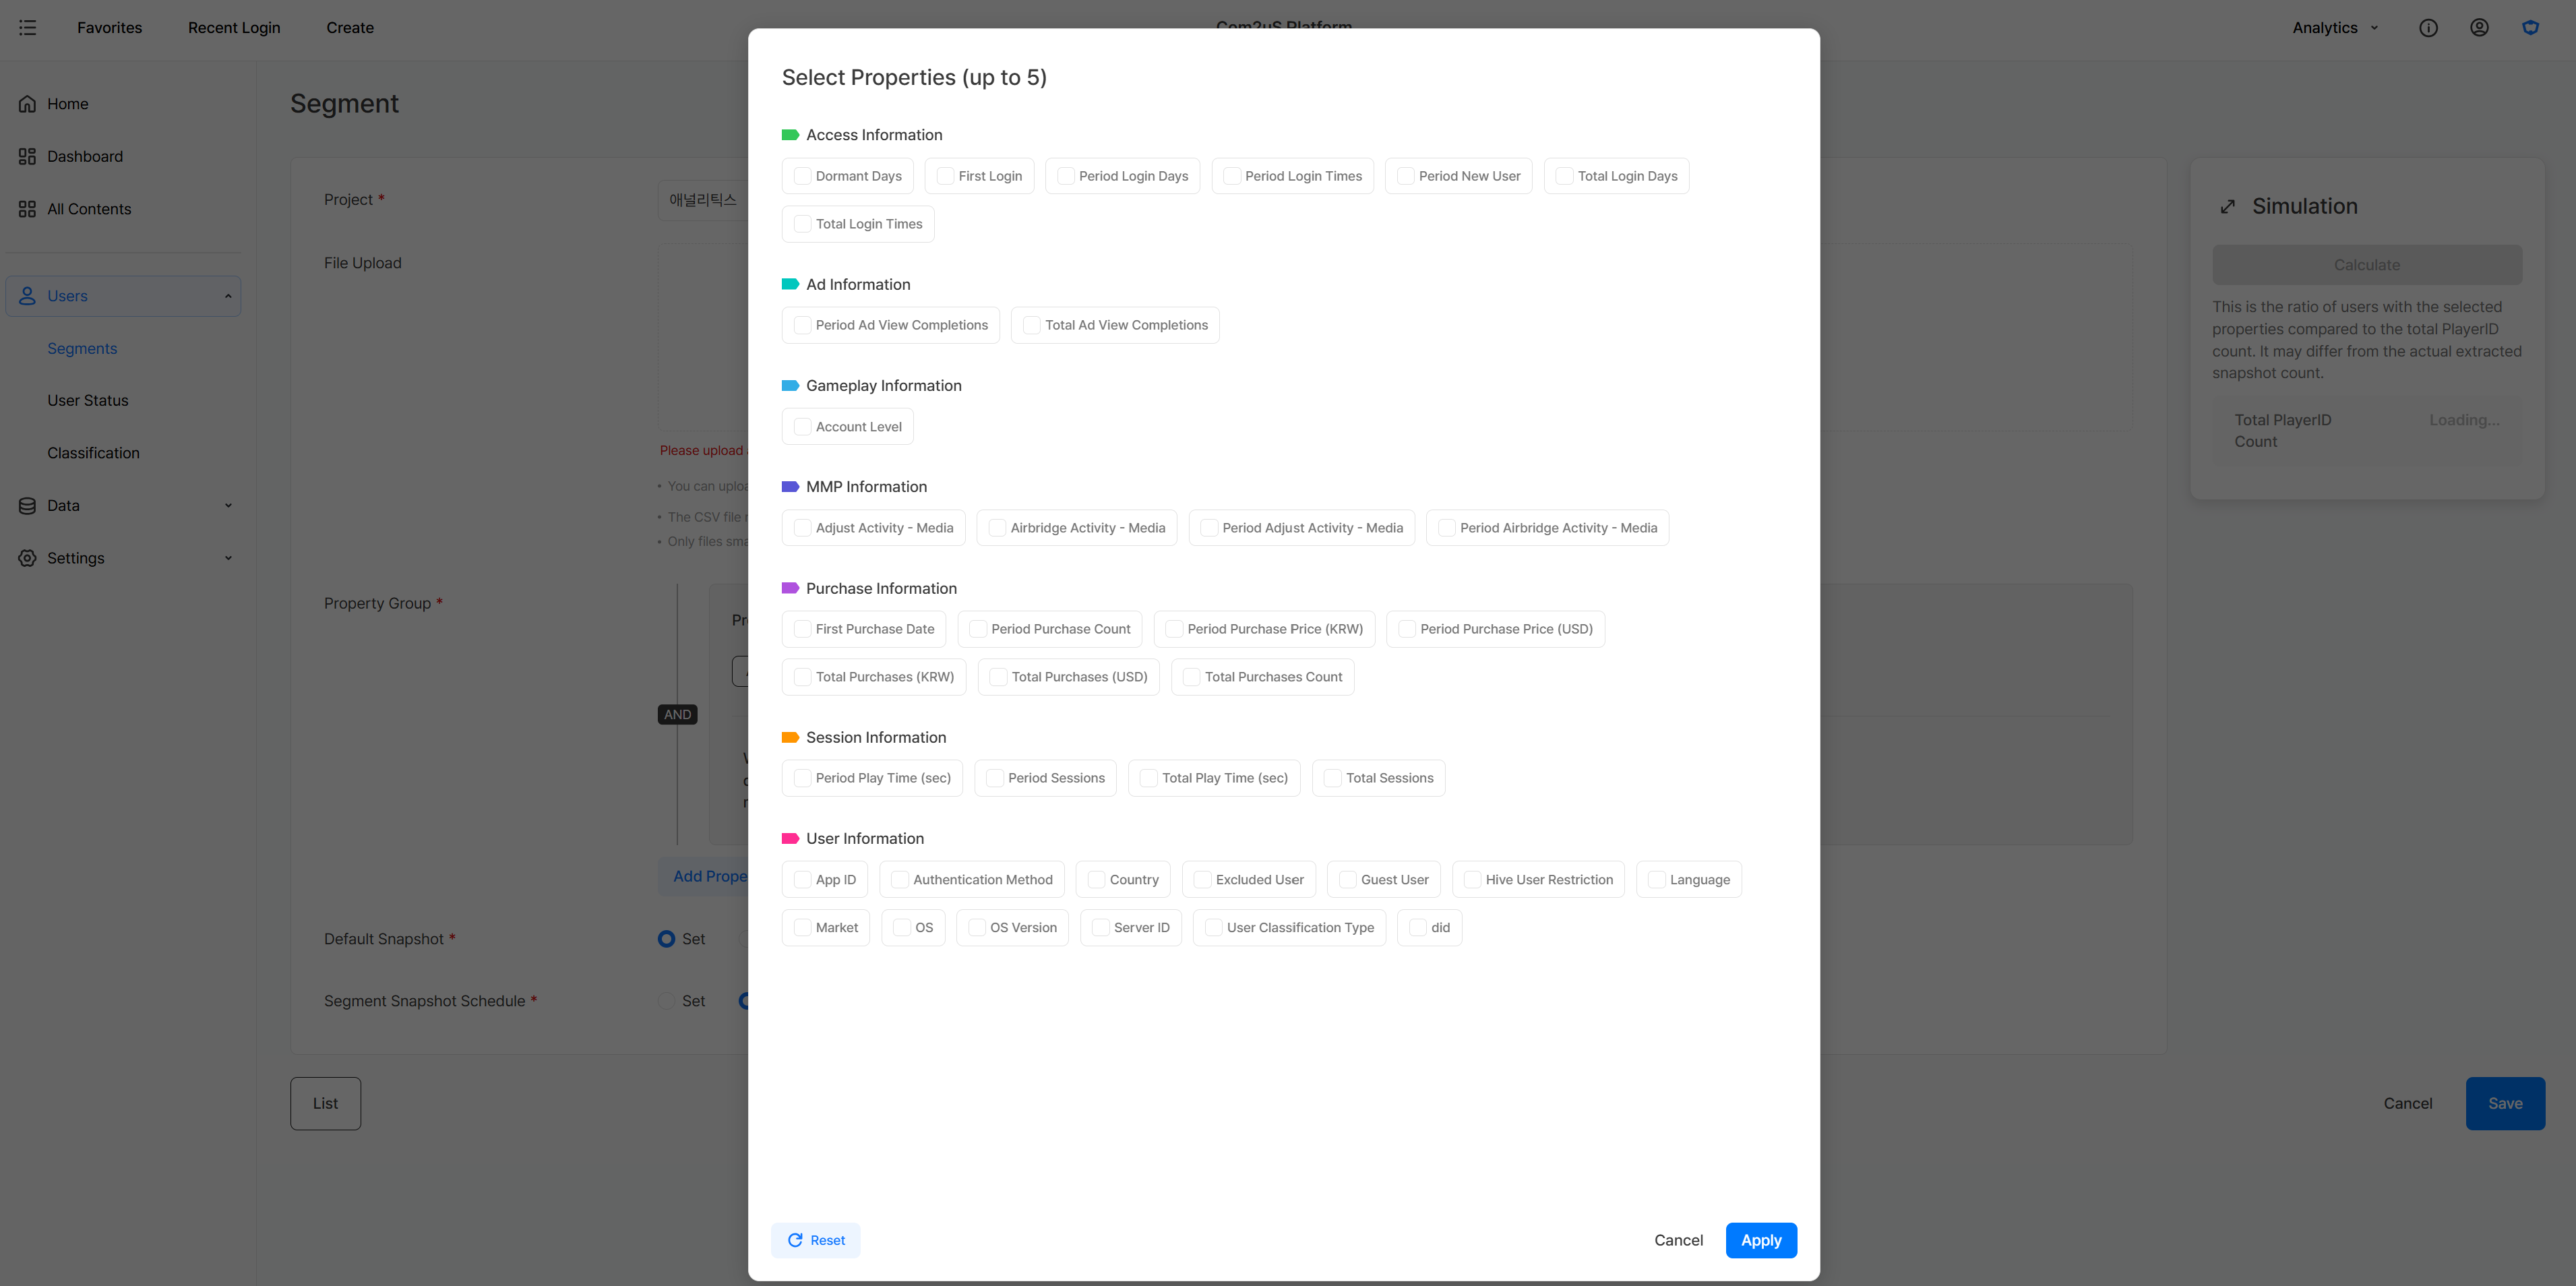Click the hamburger menu icon

28,28
